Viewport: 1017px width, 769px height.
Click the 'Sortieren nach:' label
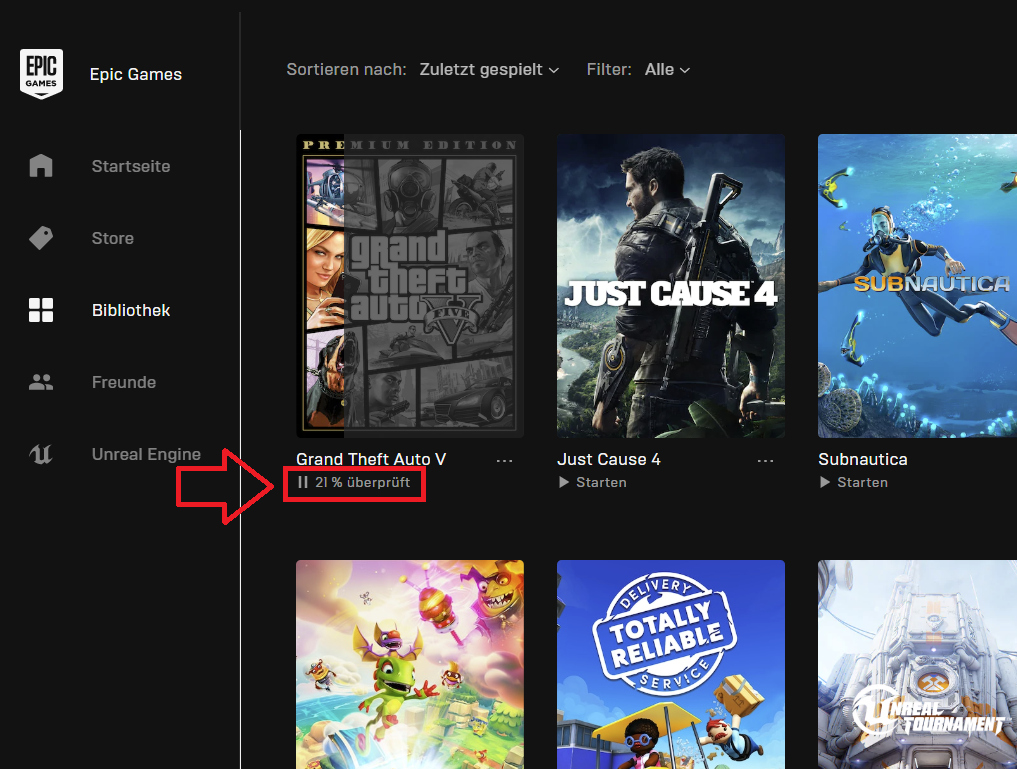346,69
